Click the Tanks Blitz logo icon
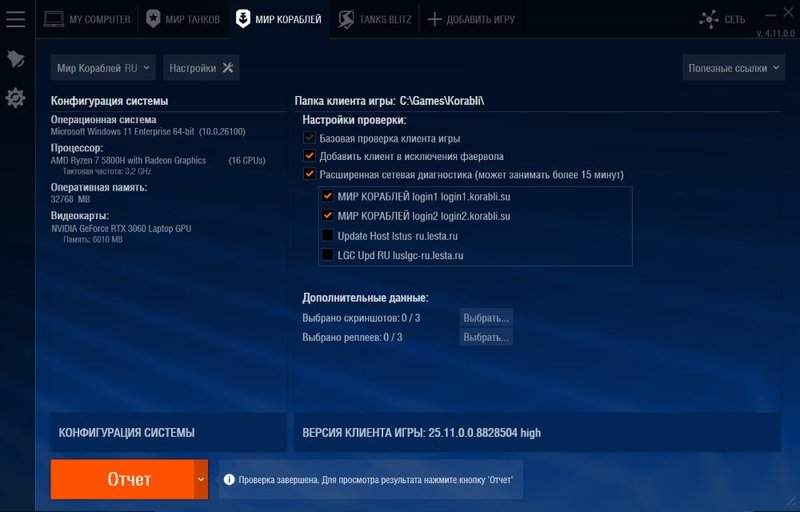The height and width of the screenshot is (512, 800). (x=346, y=19)
